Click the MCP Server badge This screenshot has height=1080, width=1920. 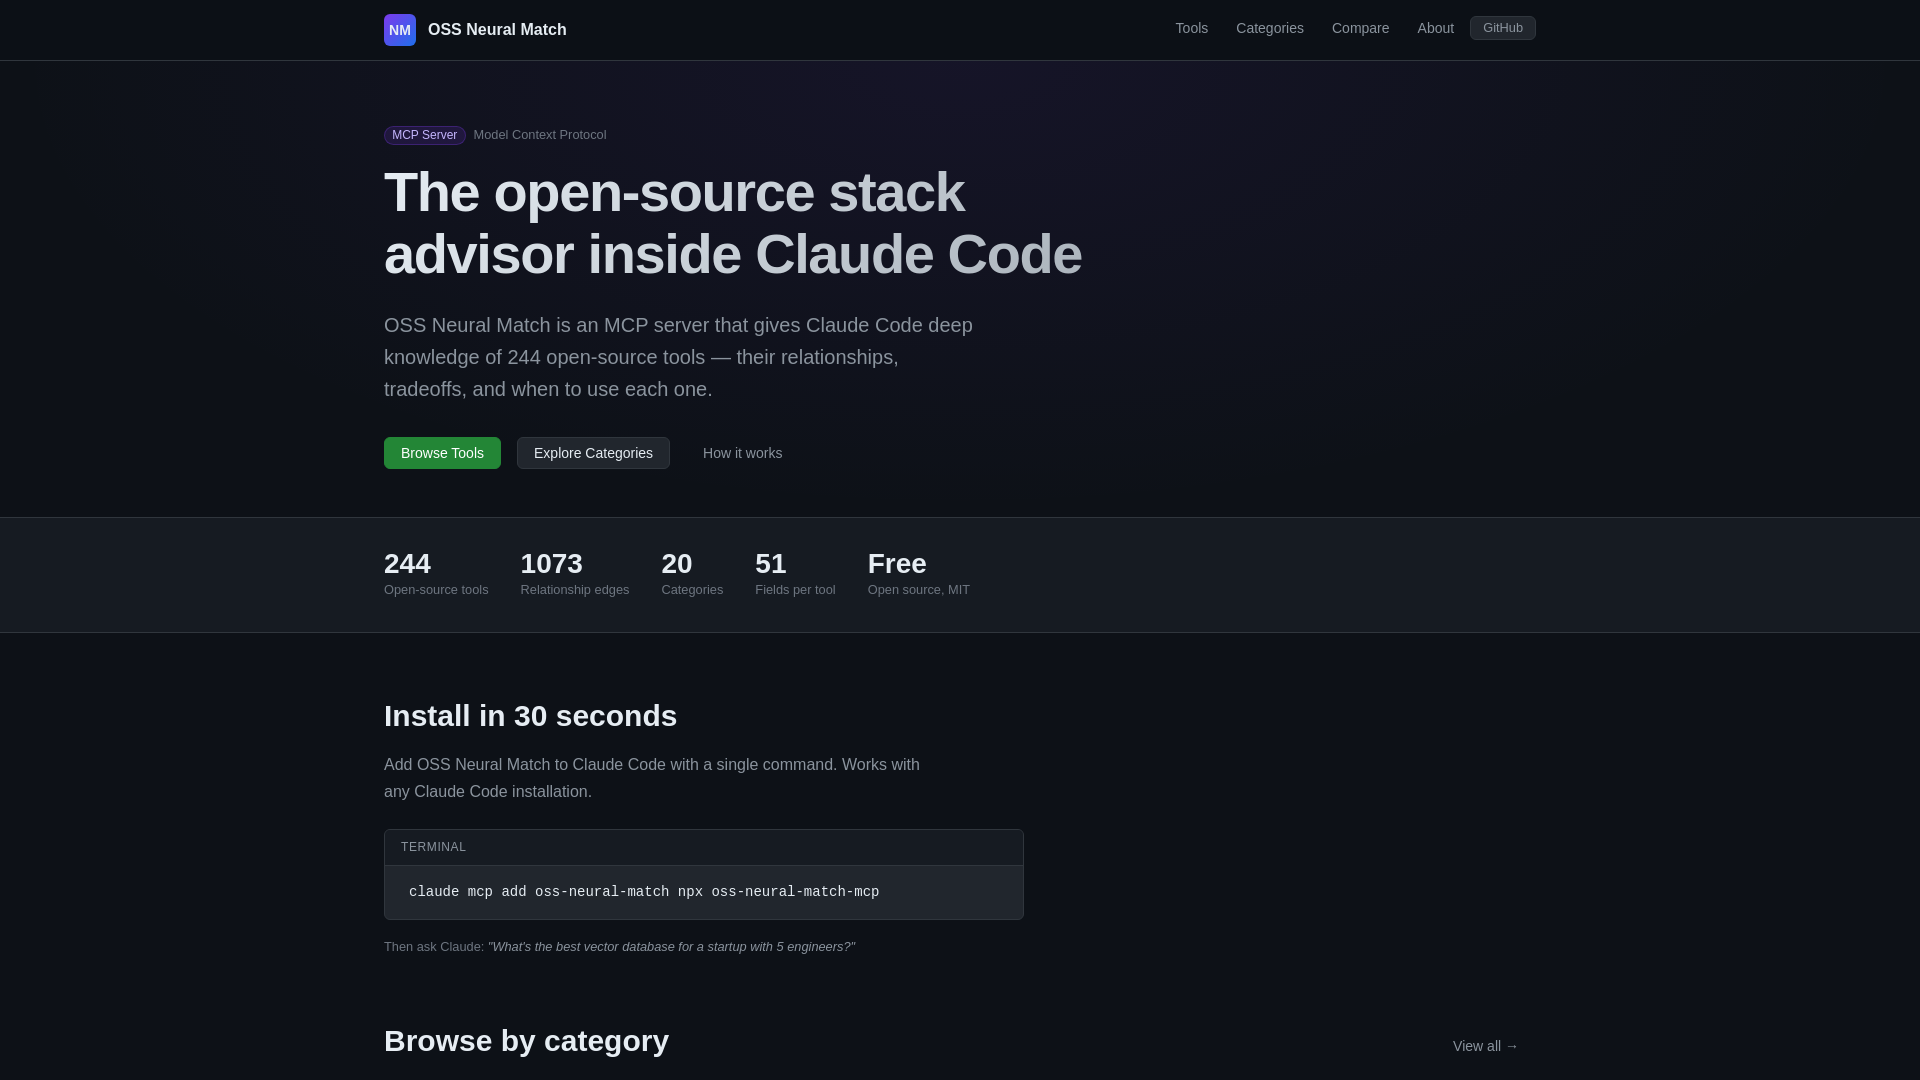pos(424,135)
